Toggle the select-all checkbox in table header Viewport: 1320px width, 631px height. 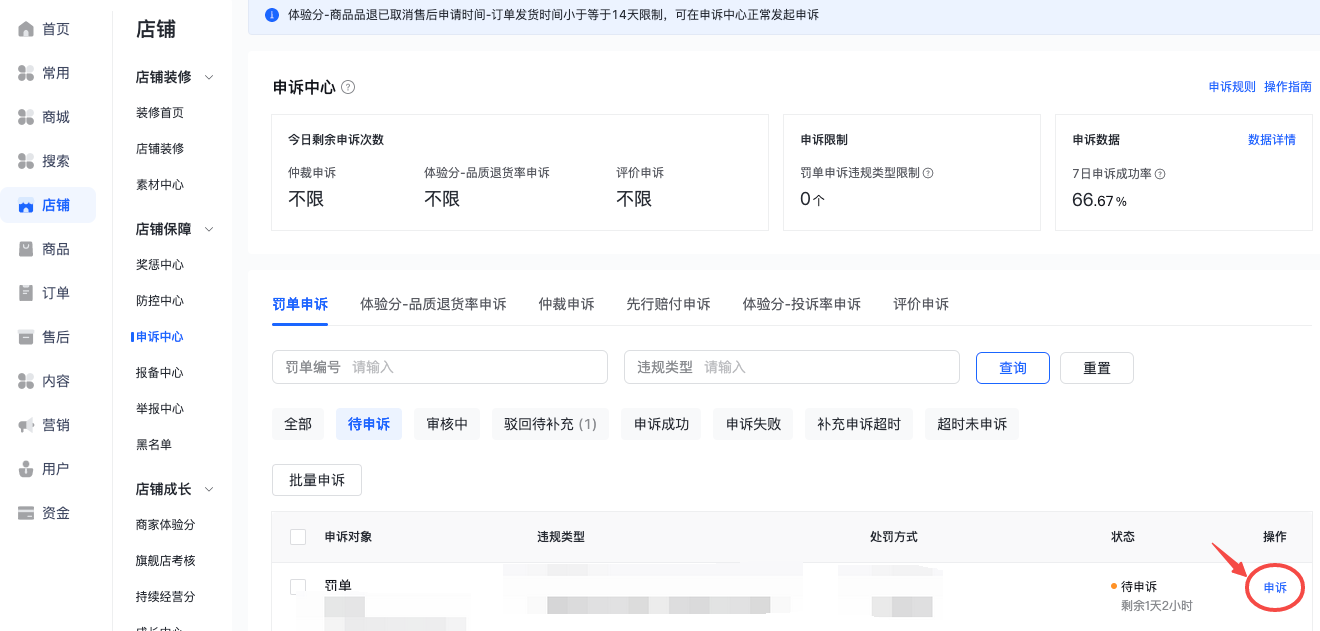point(298,537)
